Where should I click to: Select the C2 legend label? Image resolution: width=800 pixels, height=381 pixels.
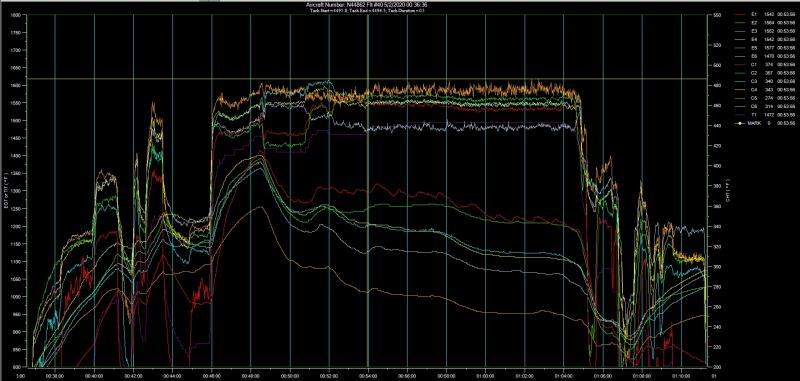point(754,72)
